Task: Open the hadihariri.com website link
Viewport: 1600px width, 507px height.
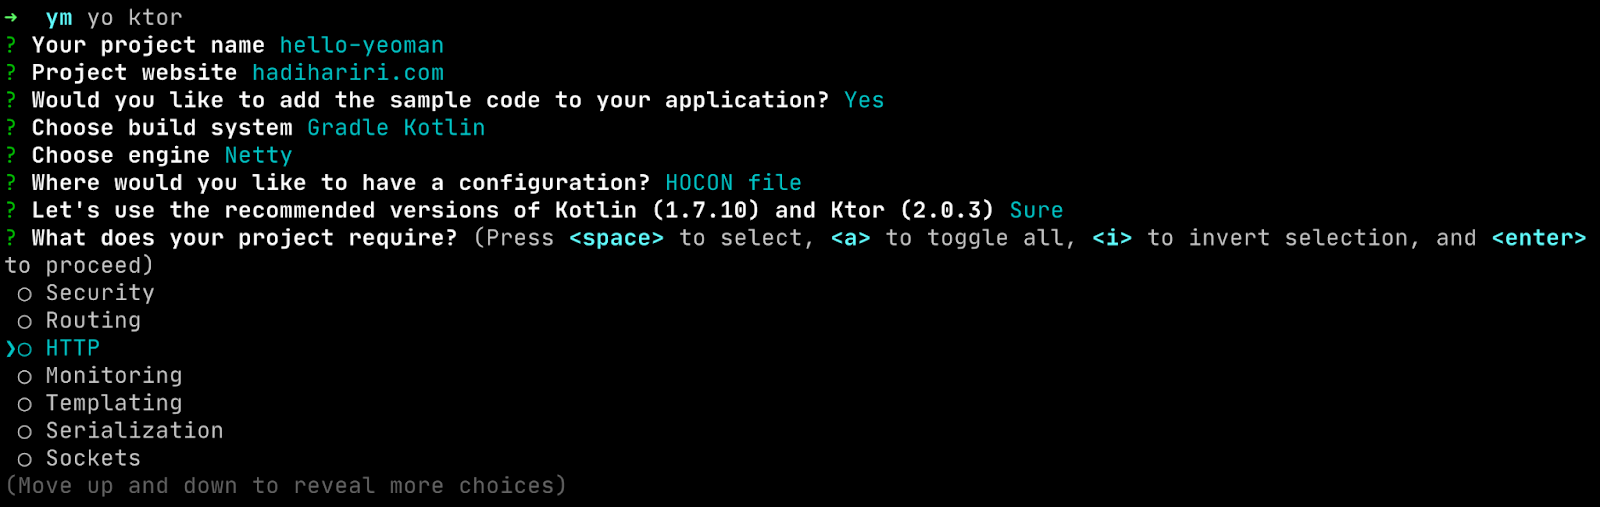Action: 347,73
